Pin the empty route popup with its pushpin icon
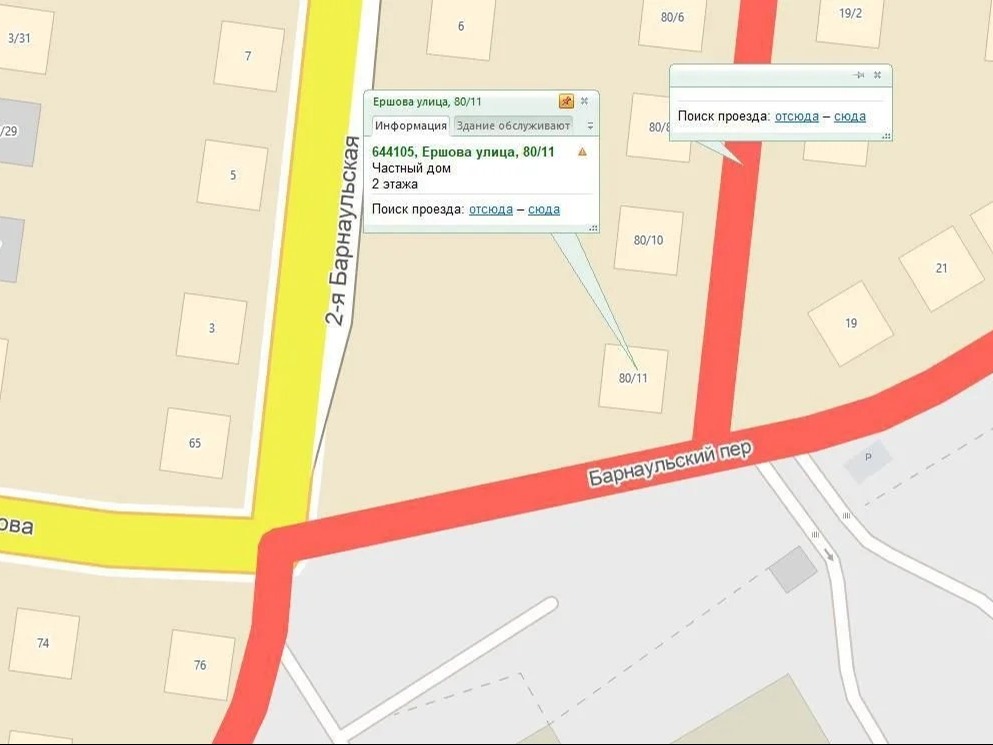 coord(859,75)
